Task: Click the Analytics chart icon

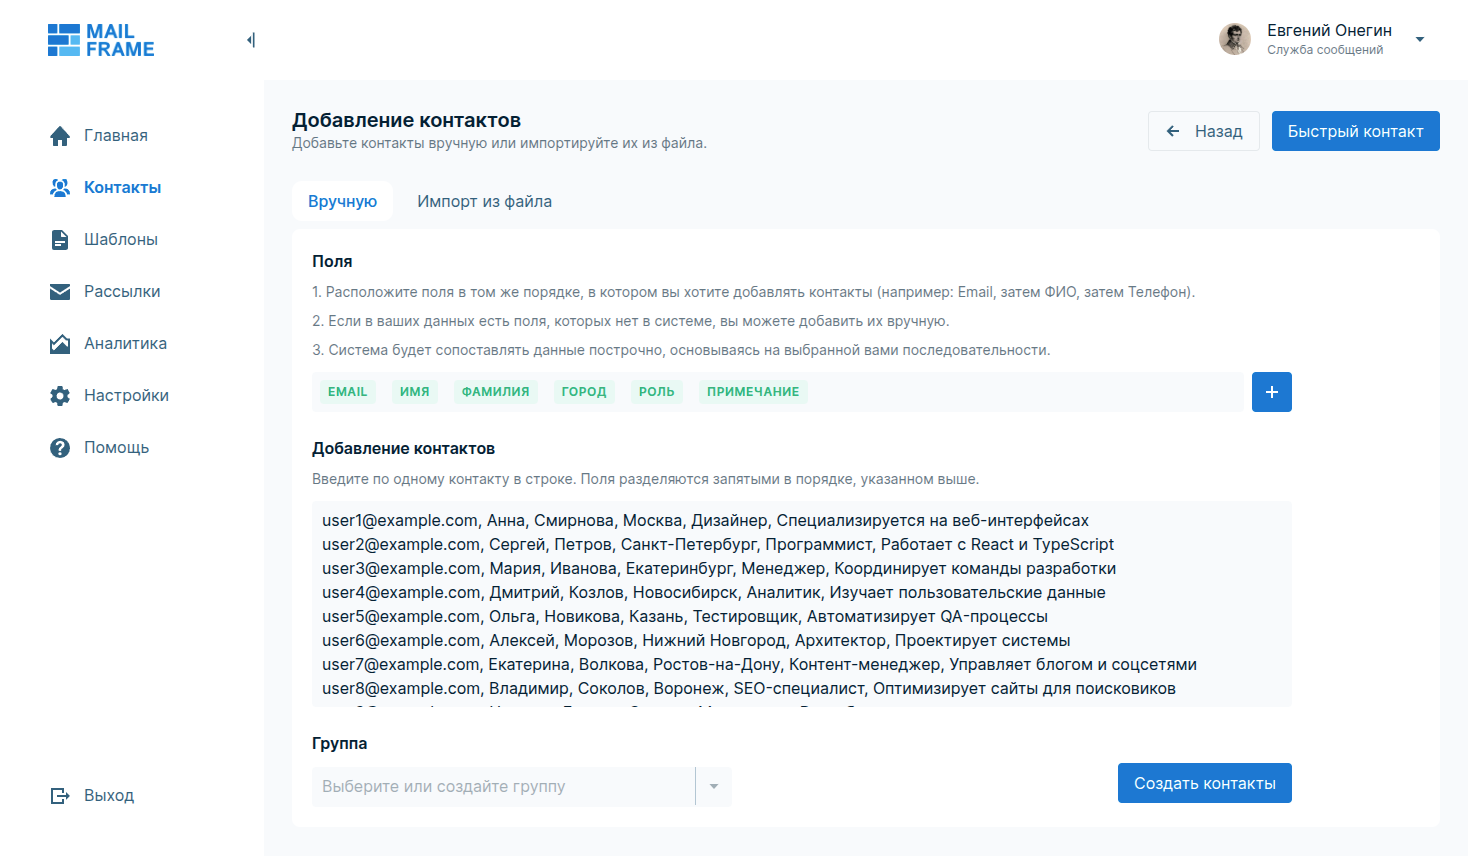Action: coord(60,344)
